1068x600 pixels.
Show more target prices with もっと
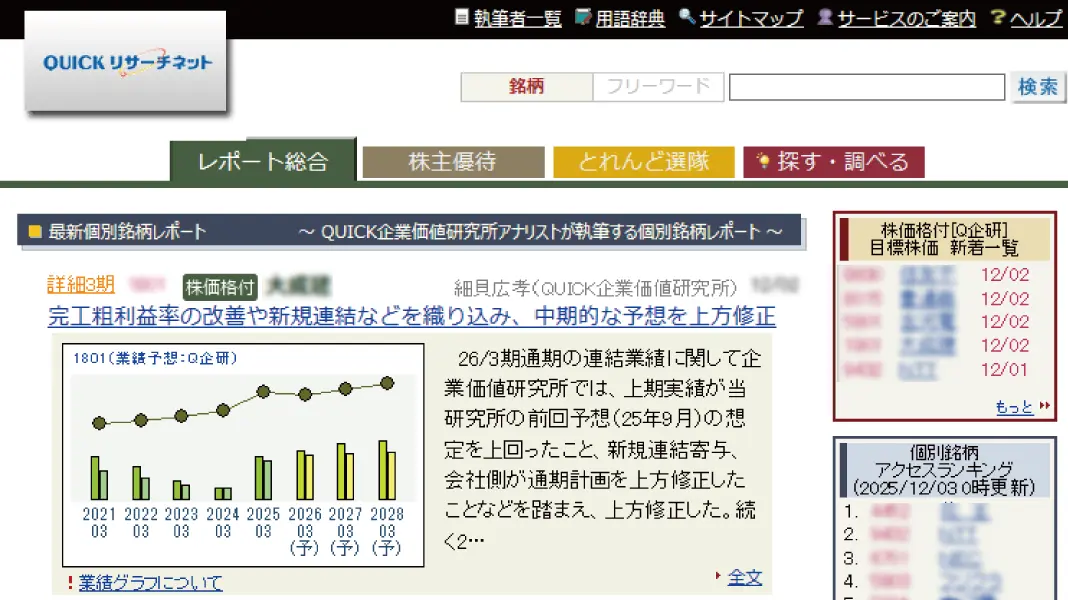(1014, 407)
